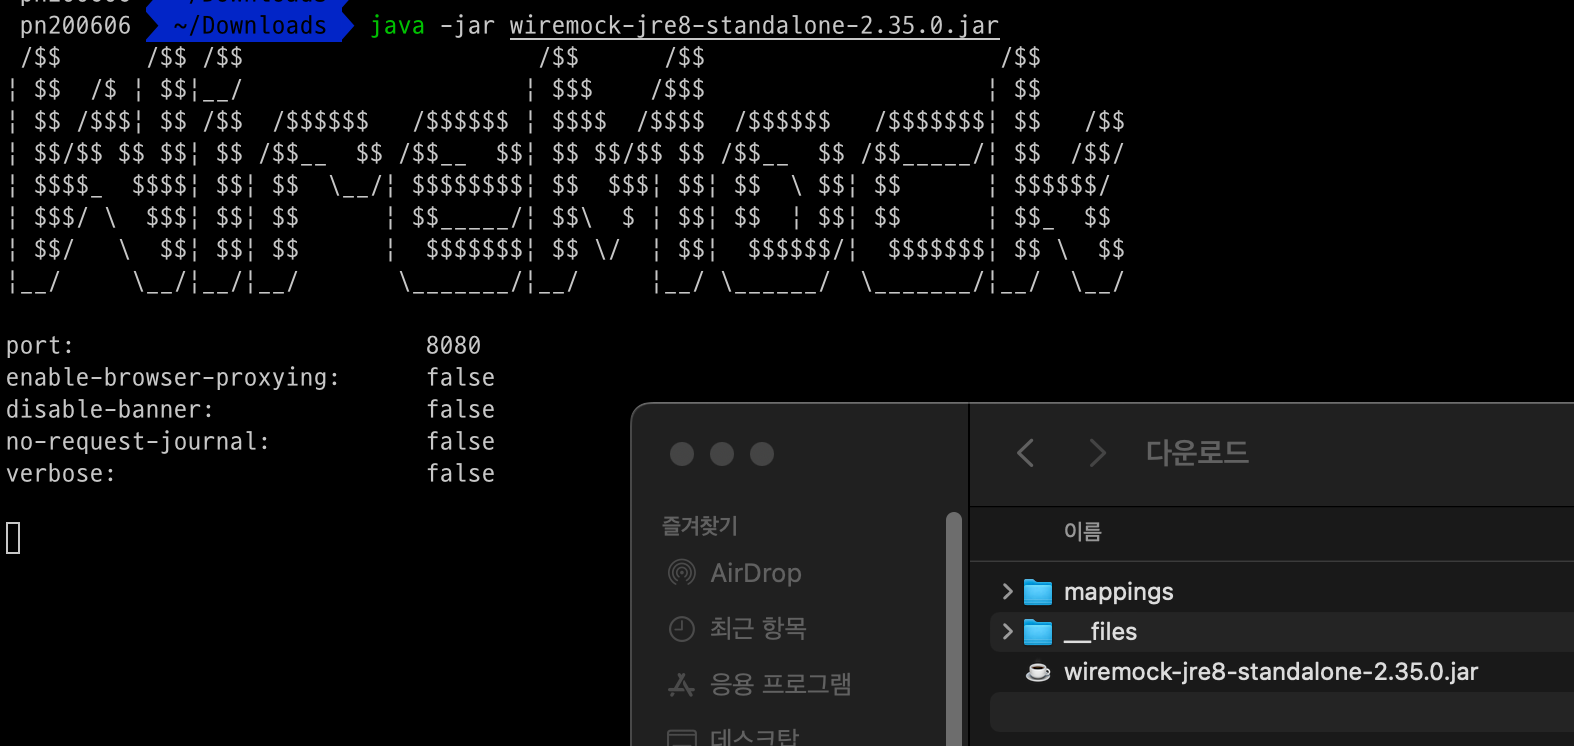
Task: Expand the __files folder disclosure arrow
Action: click(x=1007, y=632)
